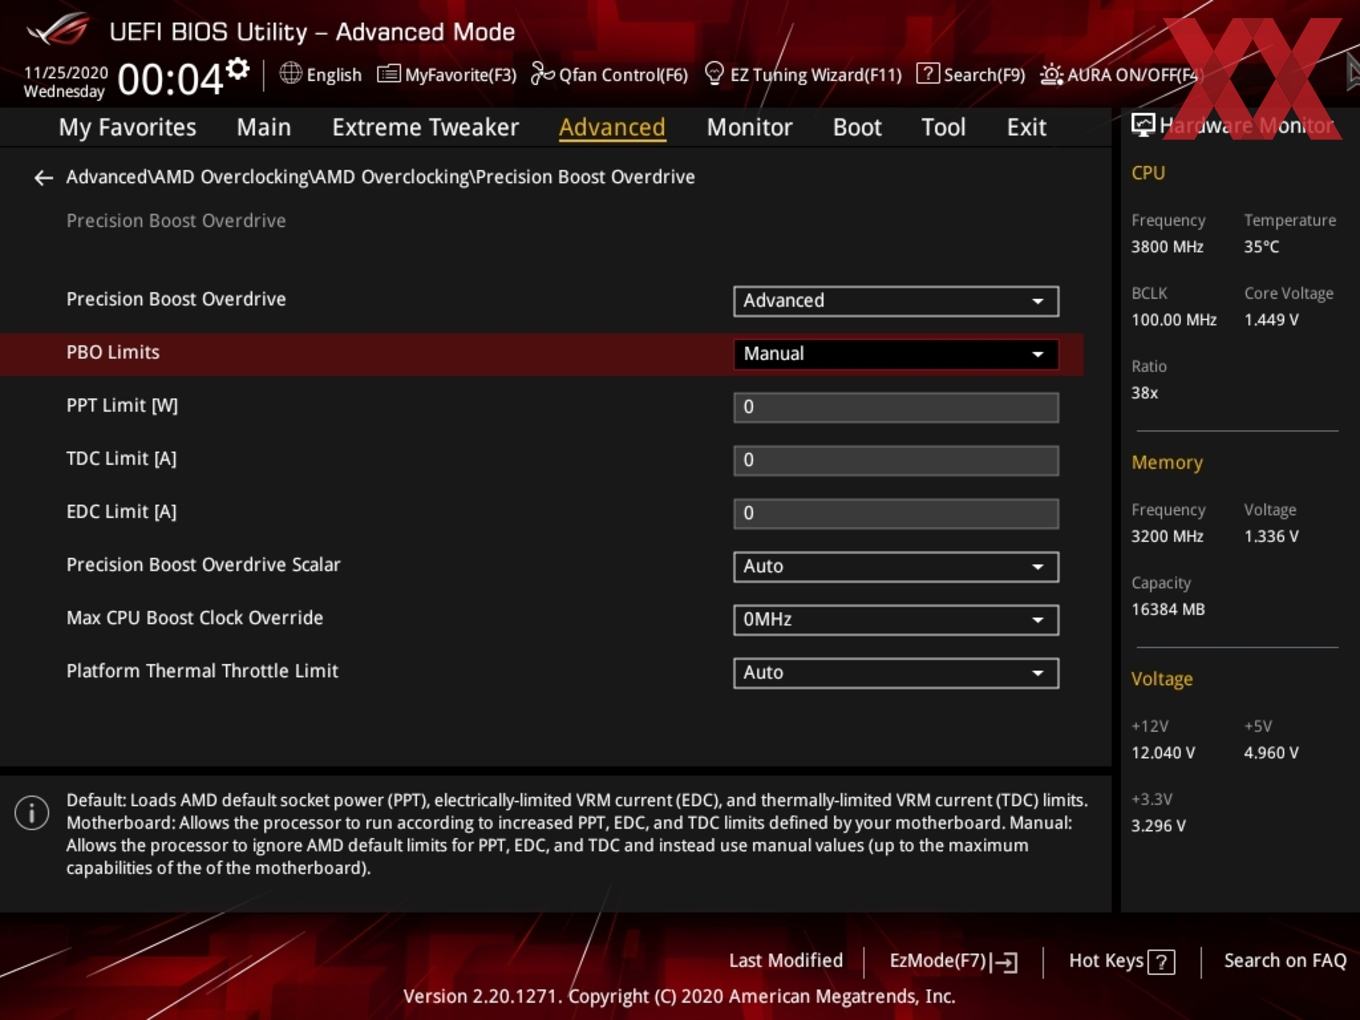Click Precision Boost Overdrive Scalar label
The width and height of the screenshot is (1360, 1020).
[x=203, y=565]
